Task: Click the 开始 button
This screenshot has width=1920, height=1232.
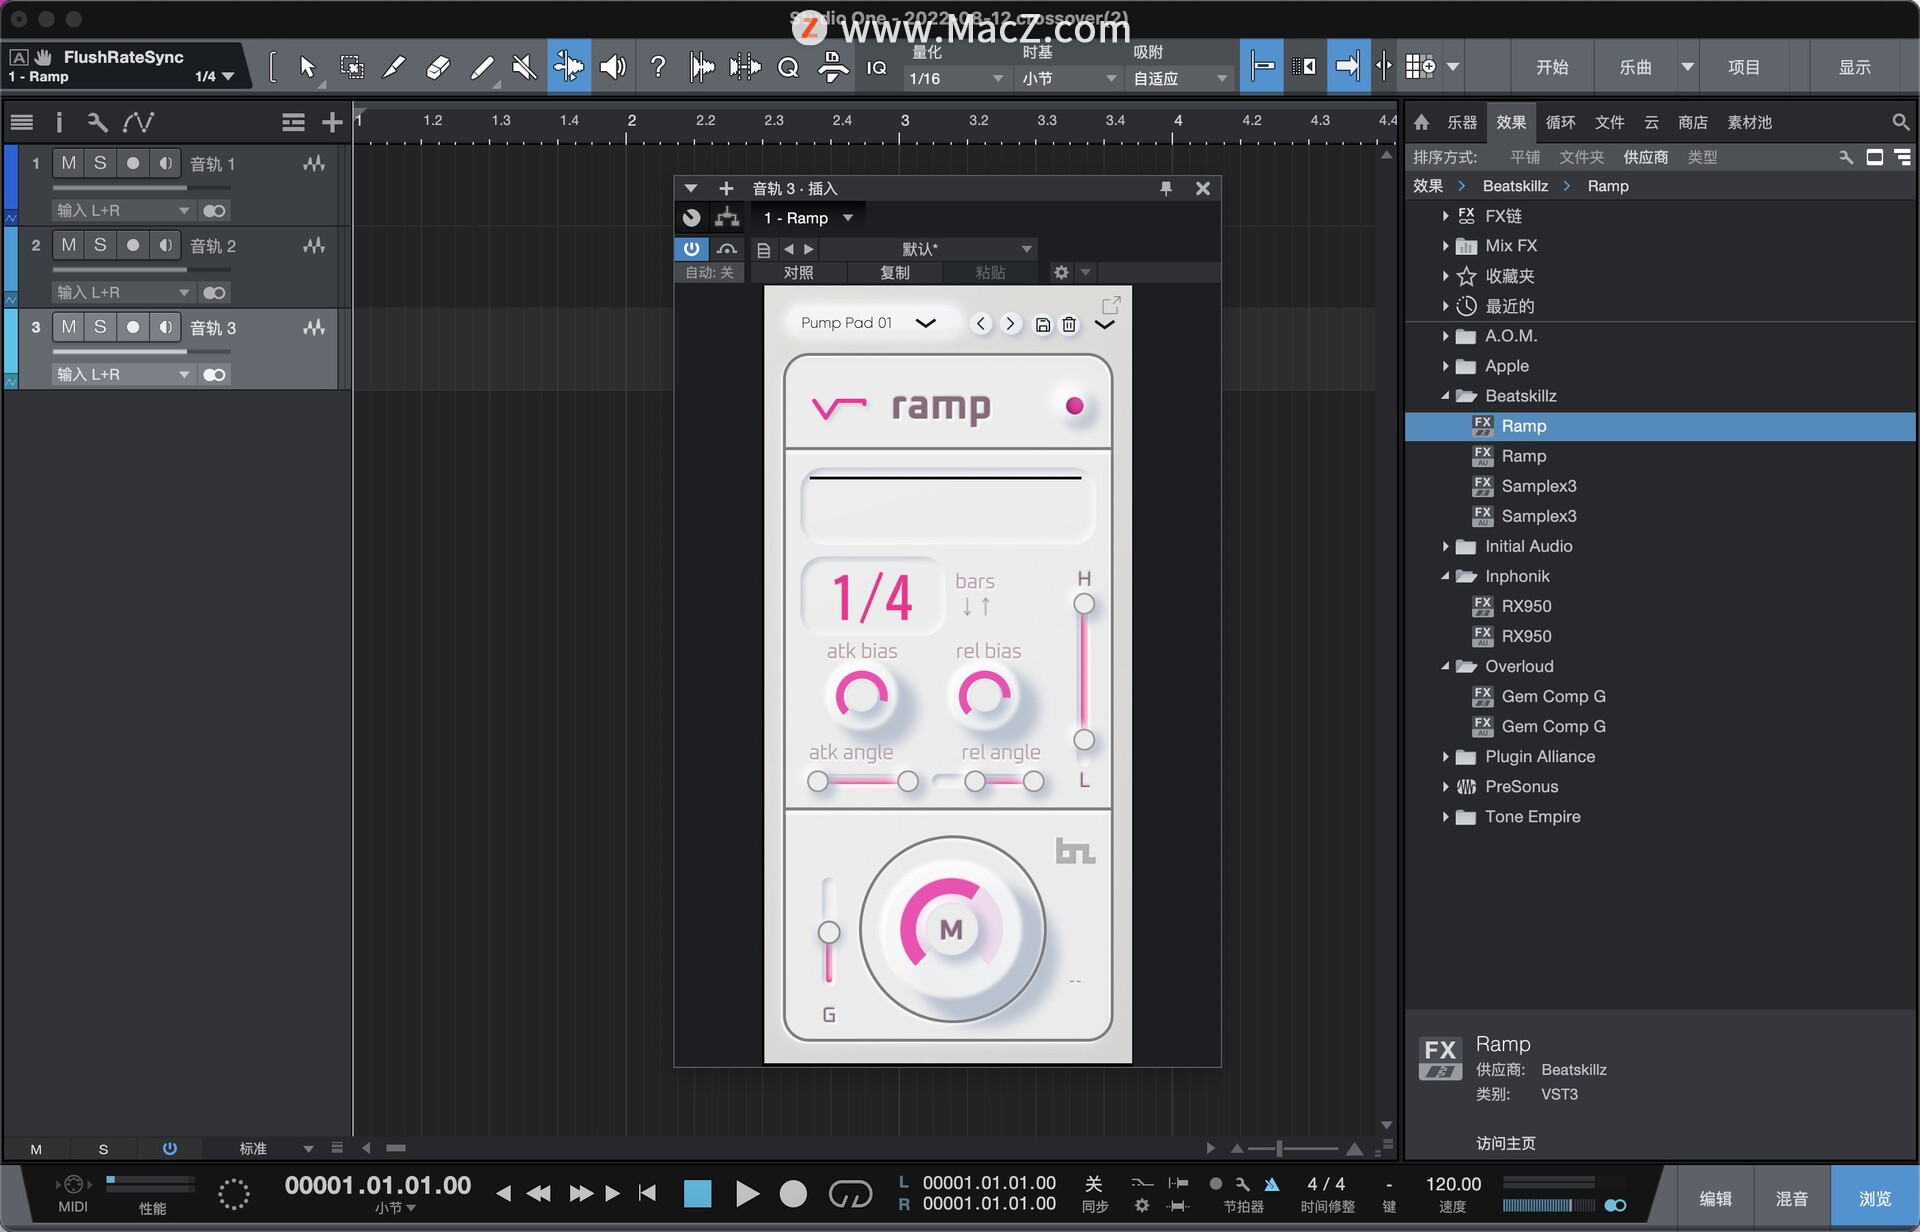Action: (1552, 67)
